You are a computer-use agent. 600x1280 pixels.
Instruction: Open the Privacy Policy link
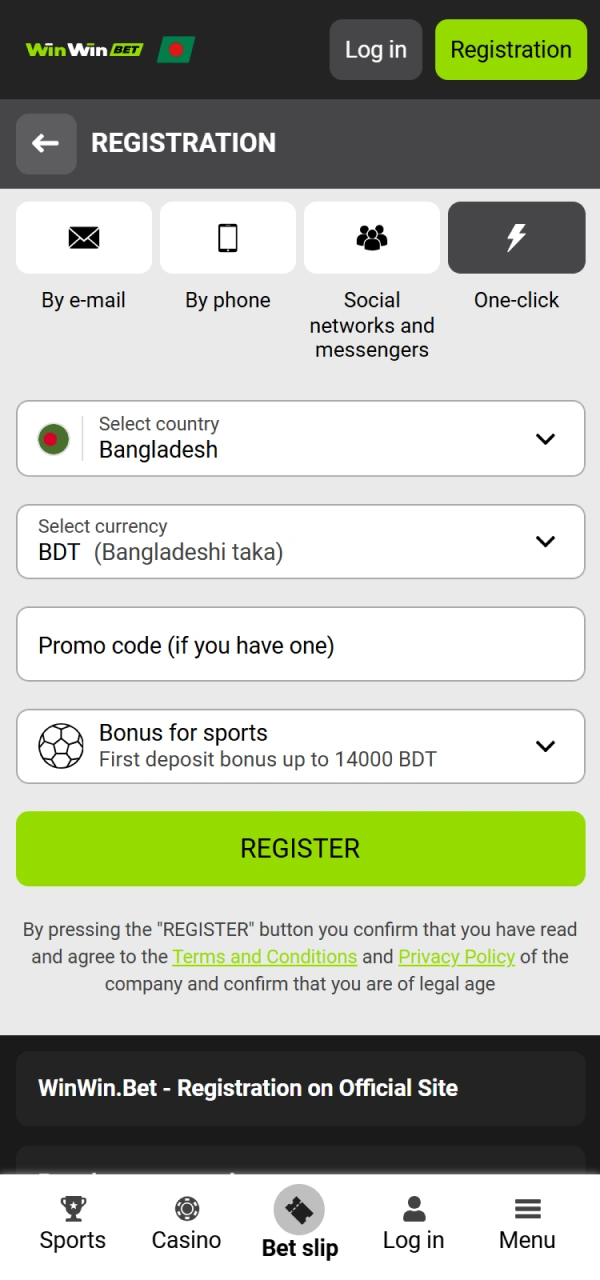(x=456, y=956)
